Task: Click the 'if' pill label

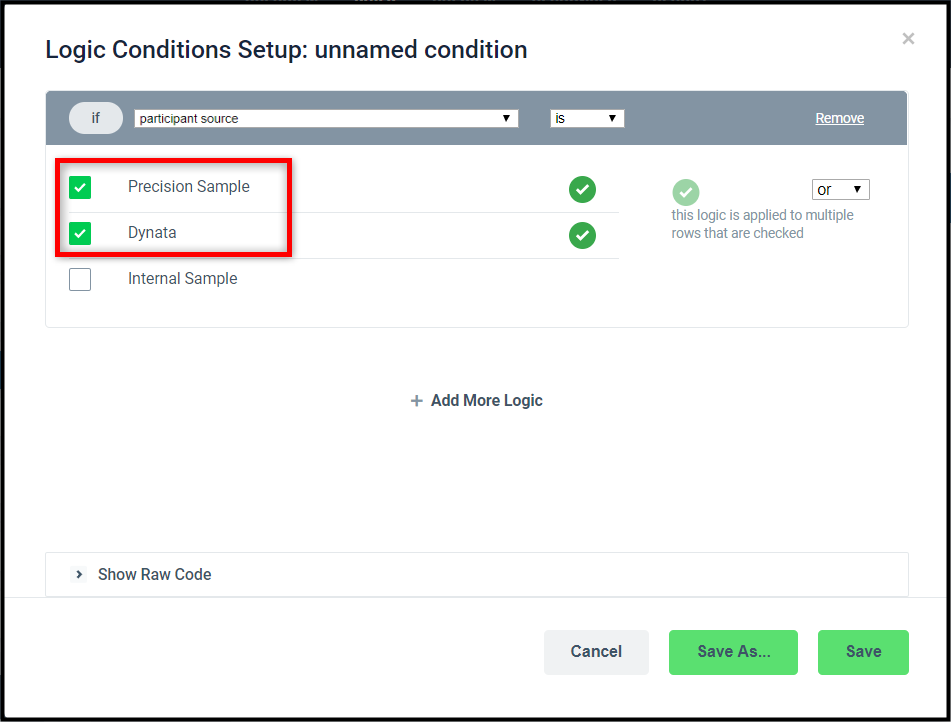Action: [x=96, y=118]
